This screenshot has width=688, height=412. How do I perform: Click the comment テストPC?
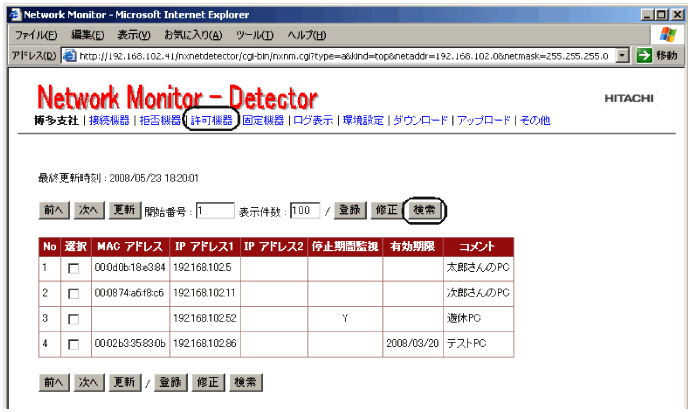[466, 343]
